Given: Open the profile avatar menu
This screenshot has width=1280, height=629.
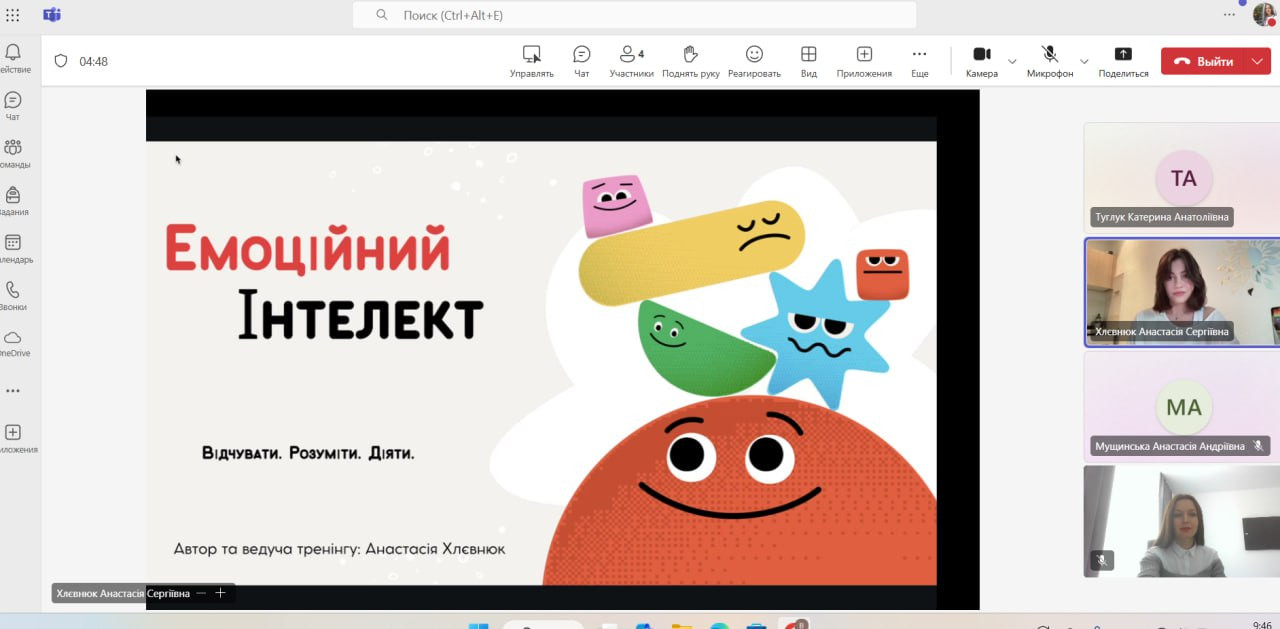Looking at the screenshot, I should tap(1264, 14).
